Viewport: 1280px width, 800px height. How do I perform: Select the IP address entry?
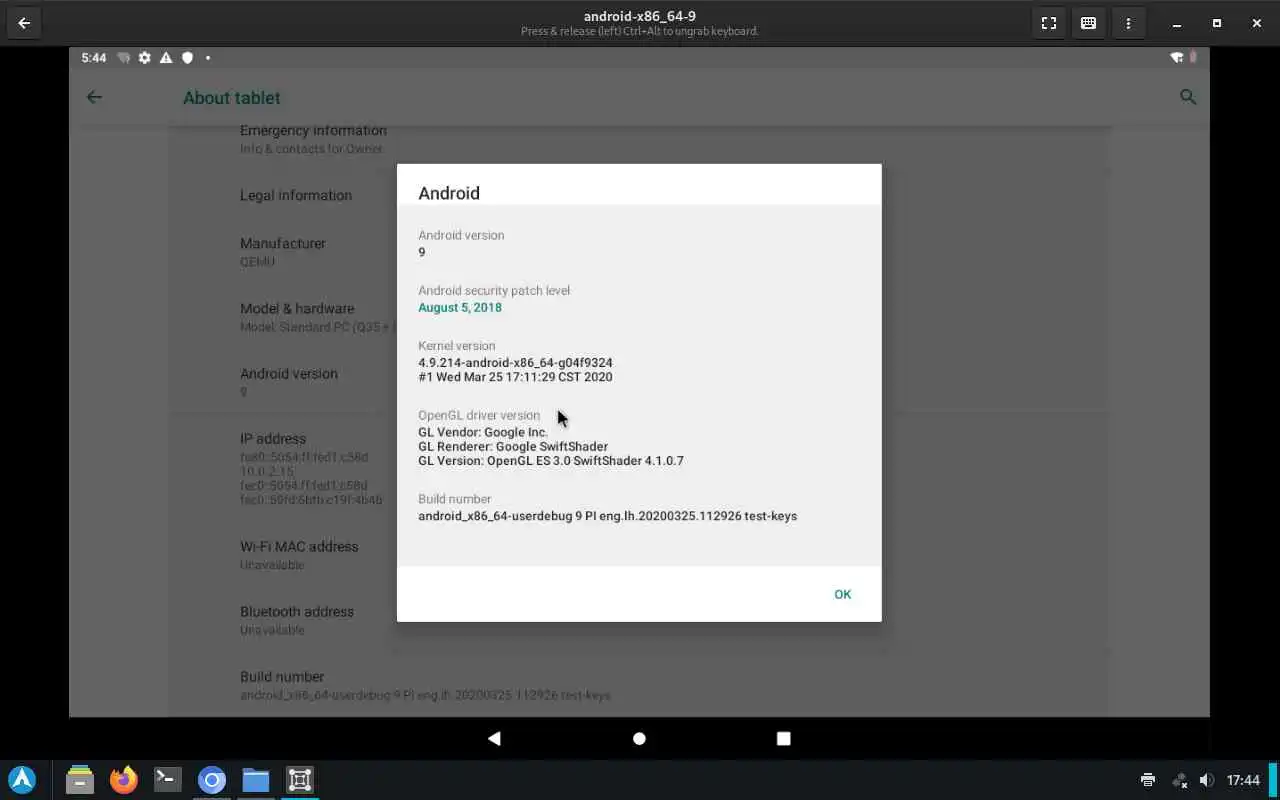(x=639, y=468)
